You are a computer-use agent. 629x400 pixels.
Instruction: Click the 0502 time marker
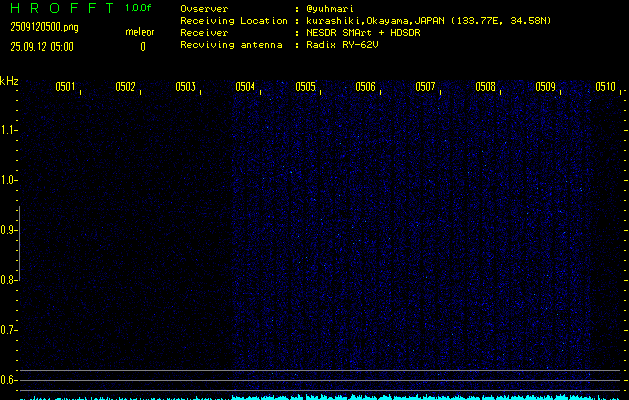[126, 87]
